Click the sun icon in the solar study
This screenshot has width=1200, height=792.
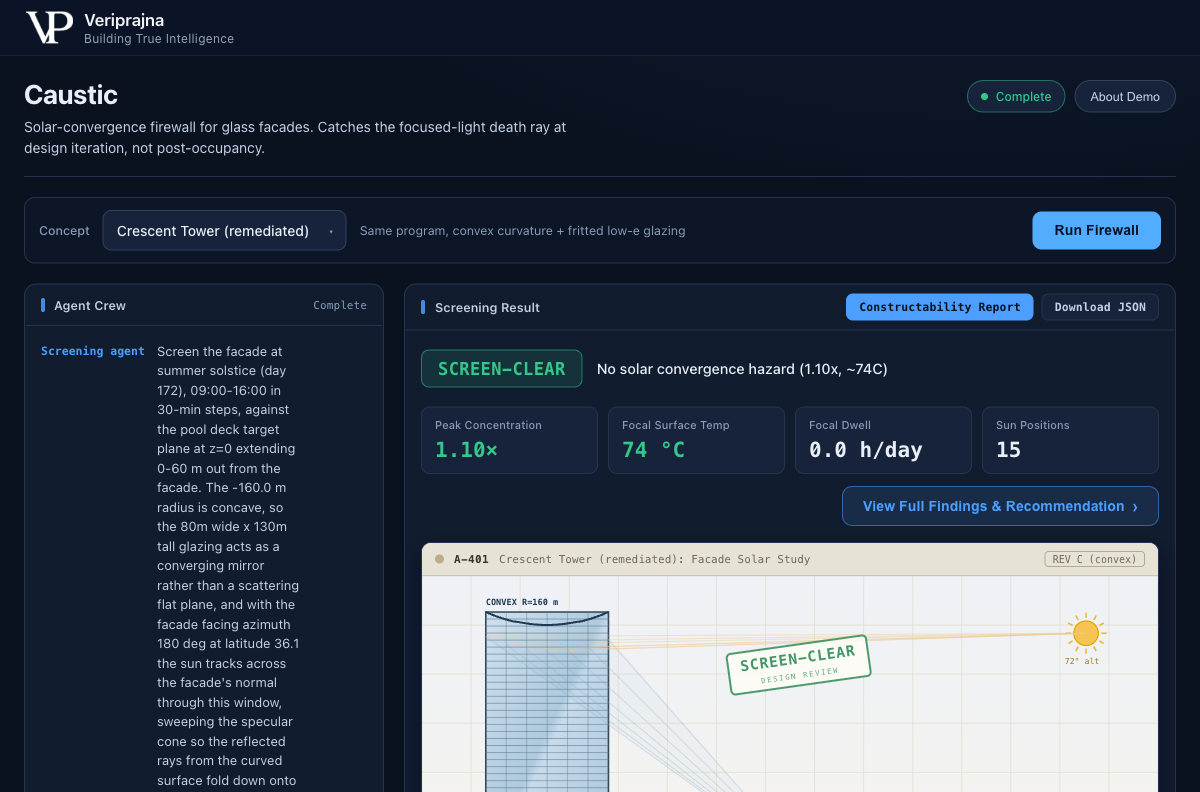(1085, 633)
